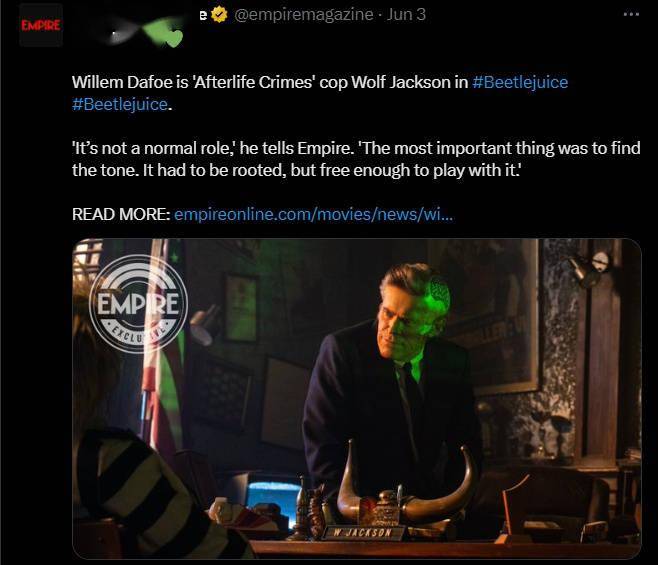Click the wall lamp in photo corner
Image resolution: width=658 pixels, height=565 pixels.
tap(591, 267)
